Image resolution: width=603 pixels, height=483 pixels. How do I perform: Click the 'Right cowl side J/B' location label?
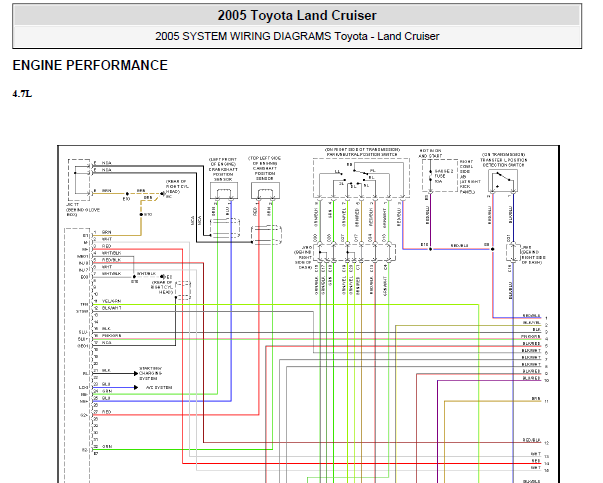coord(470,177)
